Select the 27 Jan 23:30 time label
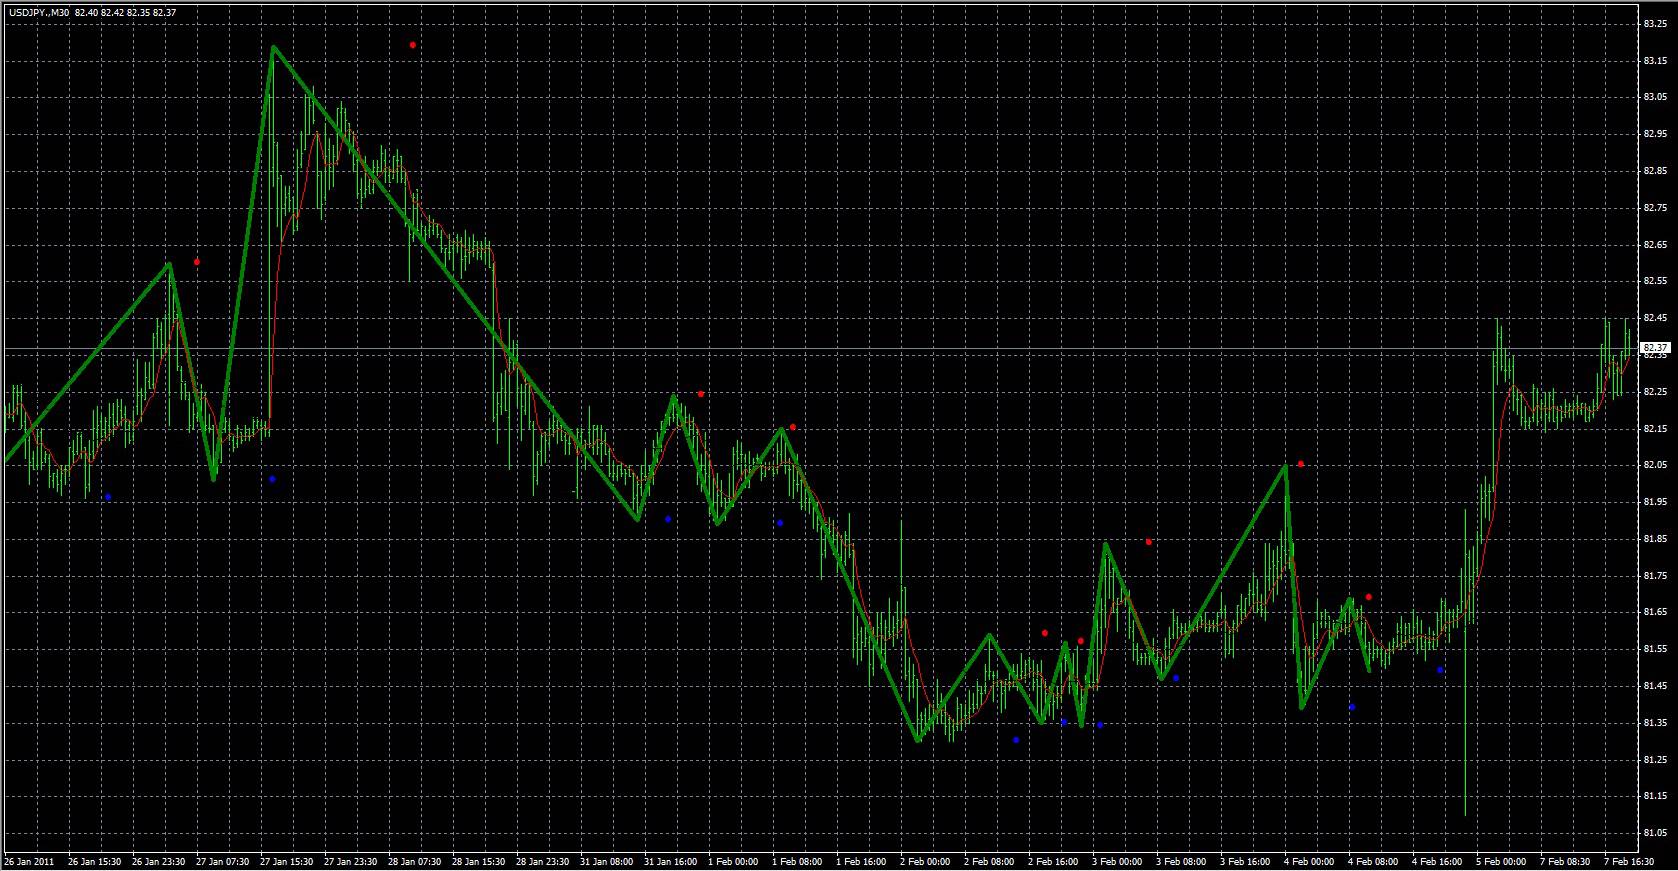 (352, 861)
